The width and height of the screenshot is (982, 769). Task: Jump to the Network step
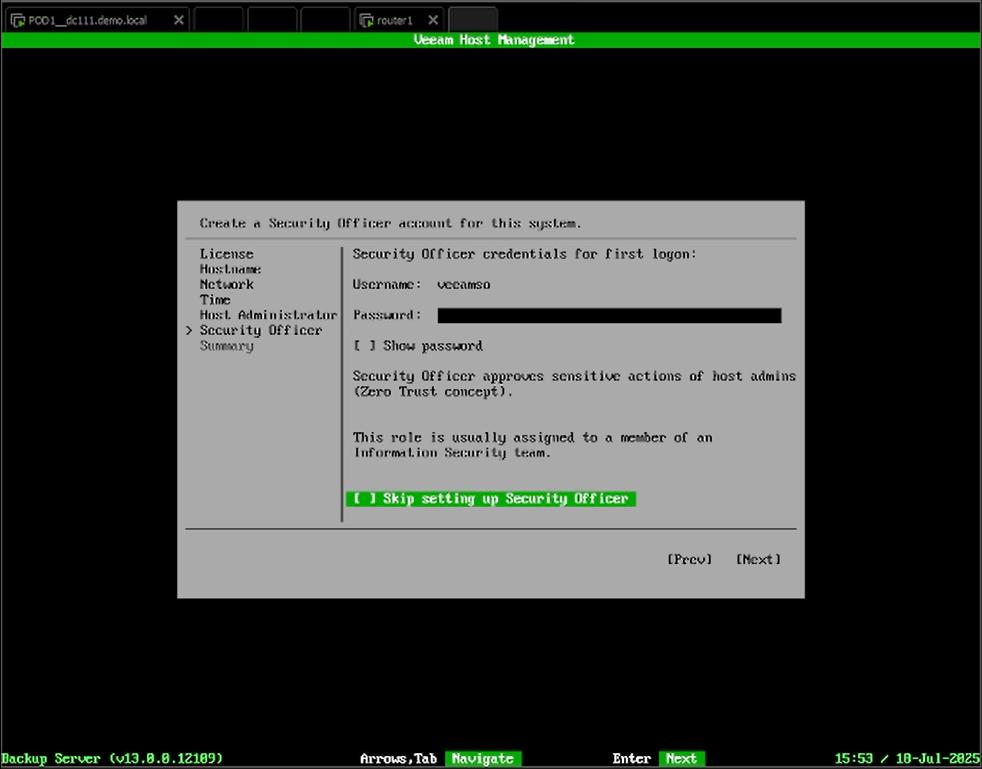click(226, 284)
